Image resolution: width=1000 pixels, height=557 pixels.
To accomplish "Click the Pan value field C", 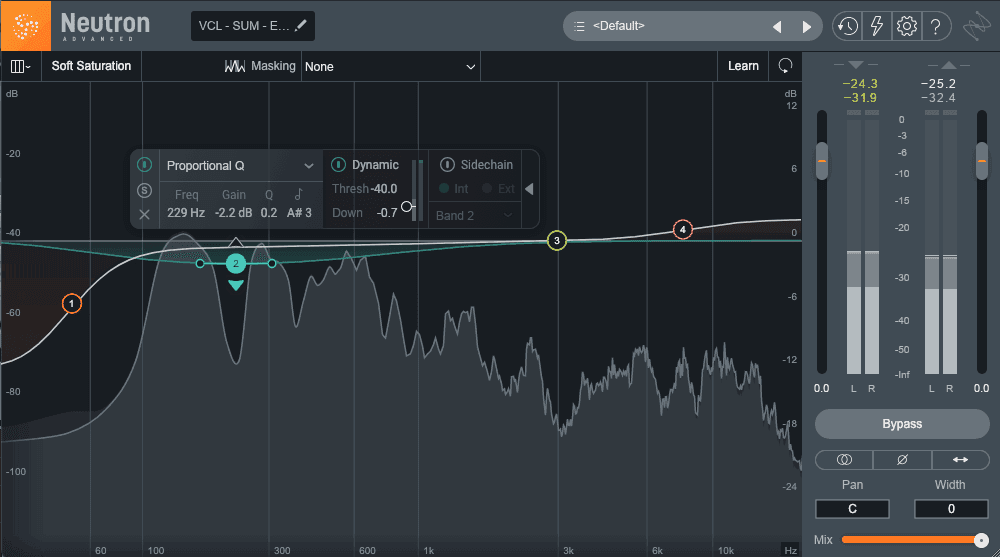I will click(853, 509).
